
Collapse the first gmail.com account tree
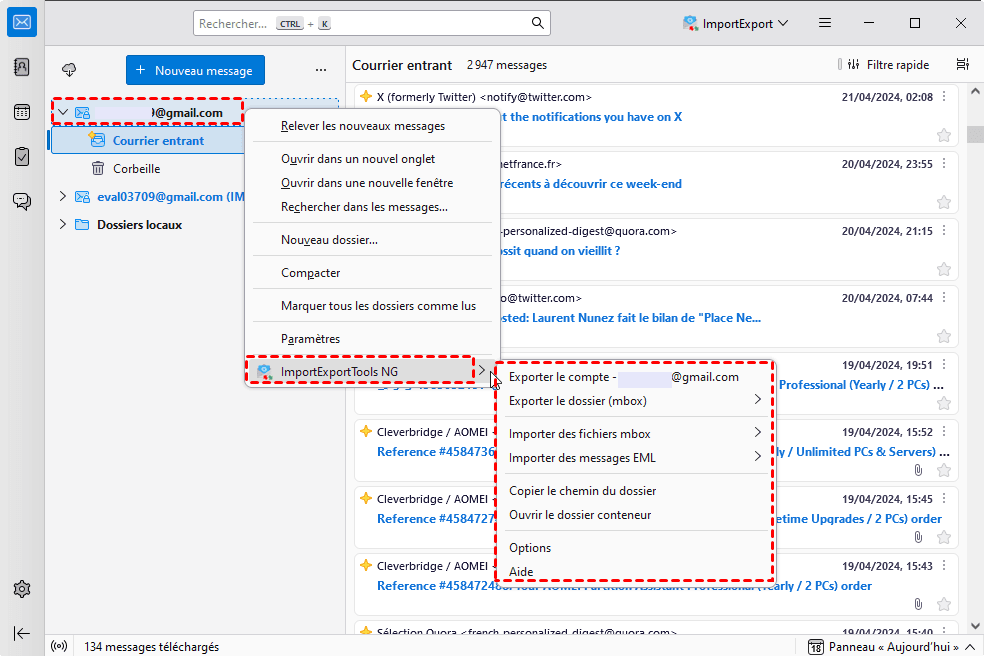point(63,112)
